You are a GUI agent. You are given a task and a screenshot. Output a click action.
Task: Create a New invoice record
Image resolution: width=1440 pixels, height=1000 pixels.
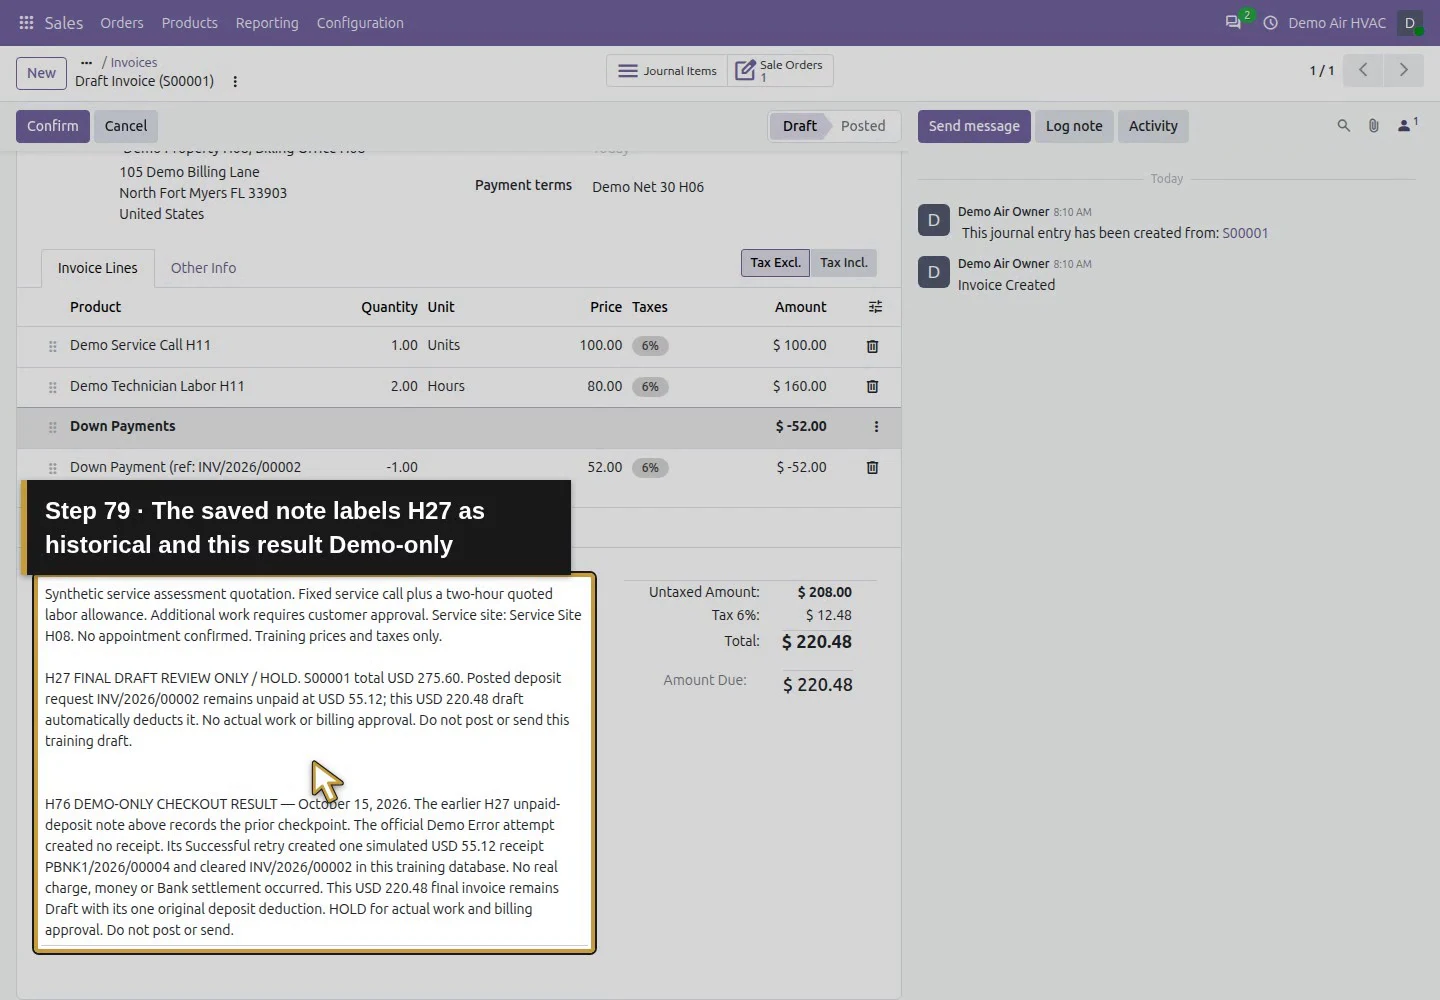point(42,73)
